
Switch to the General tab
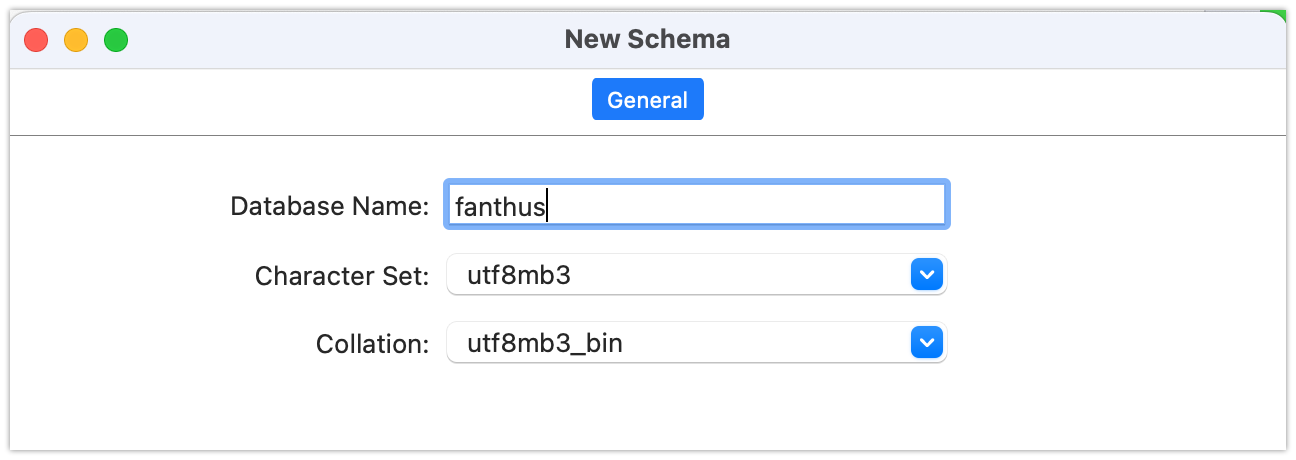pos(647,100)
